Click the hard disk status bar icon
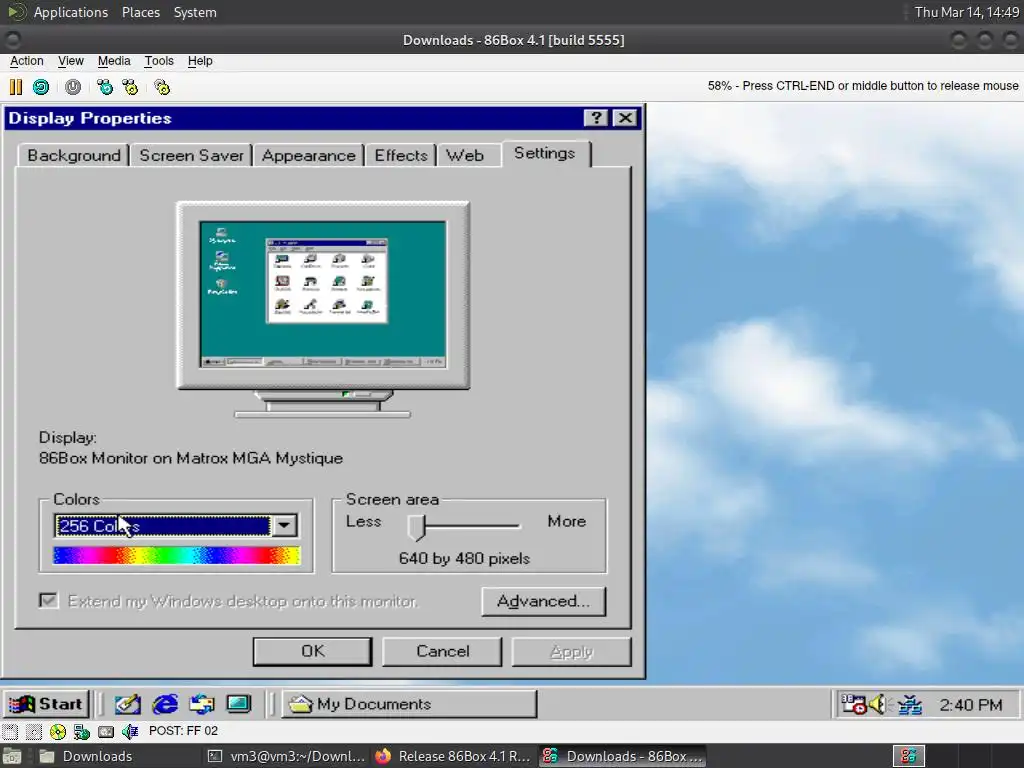The height and width of the screenshot is (768, 1024). pyautogui.click(x=106, y=731)
